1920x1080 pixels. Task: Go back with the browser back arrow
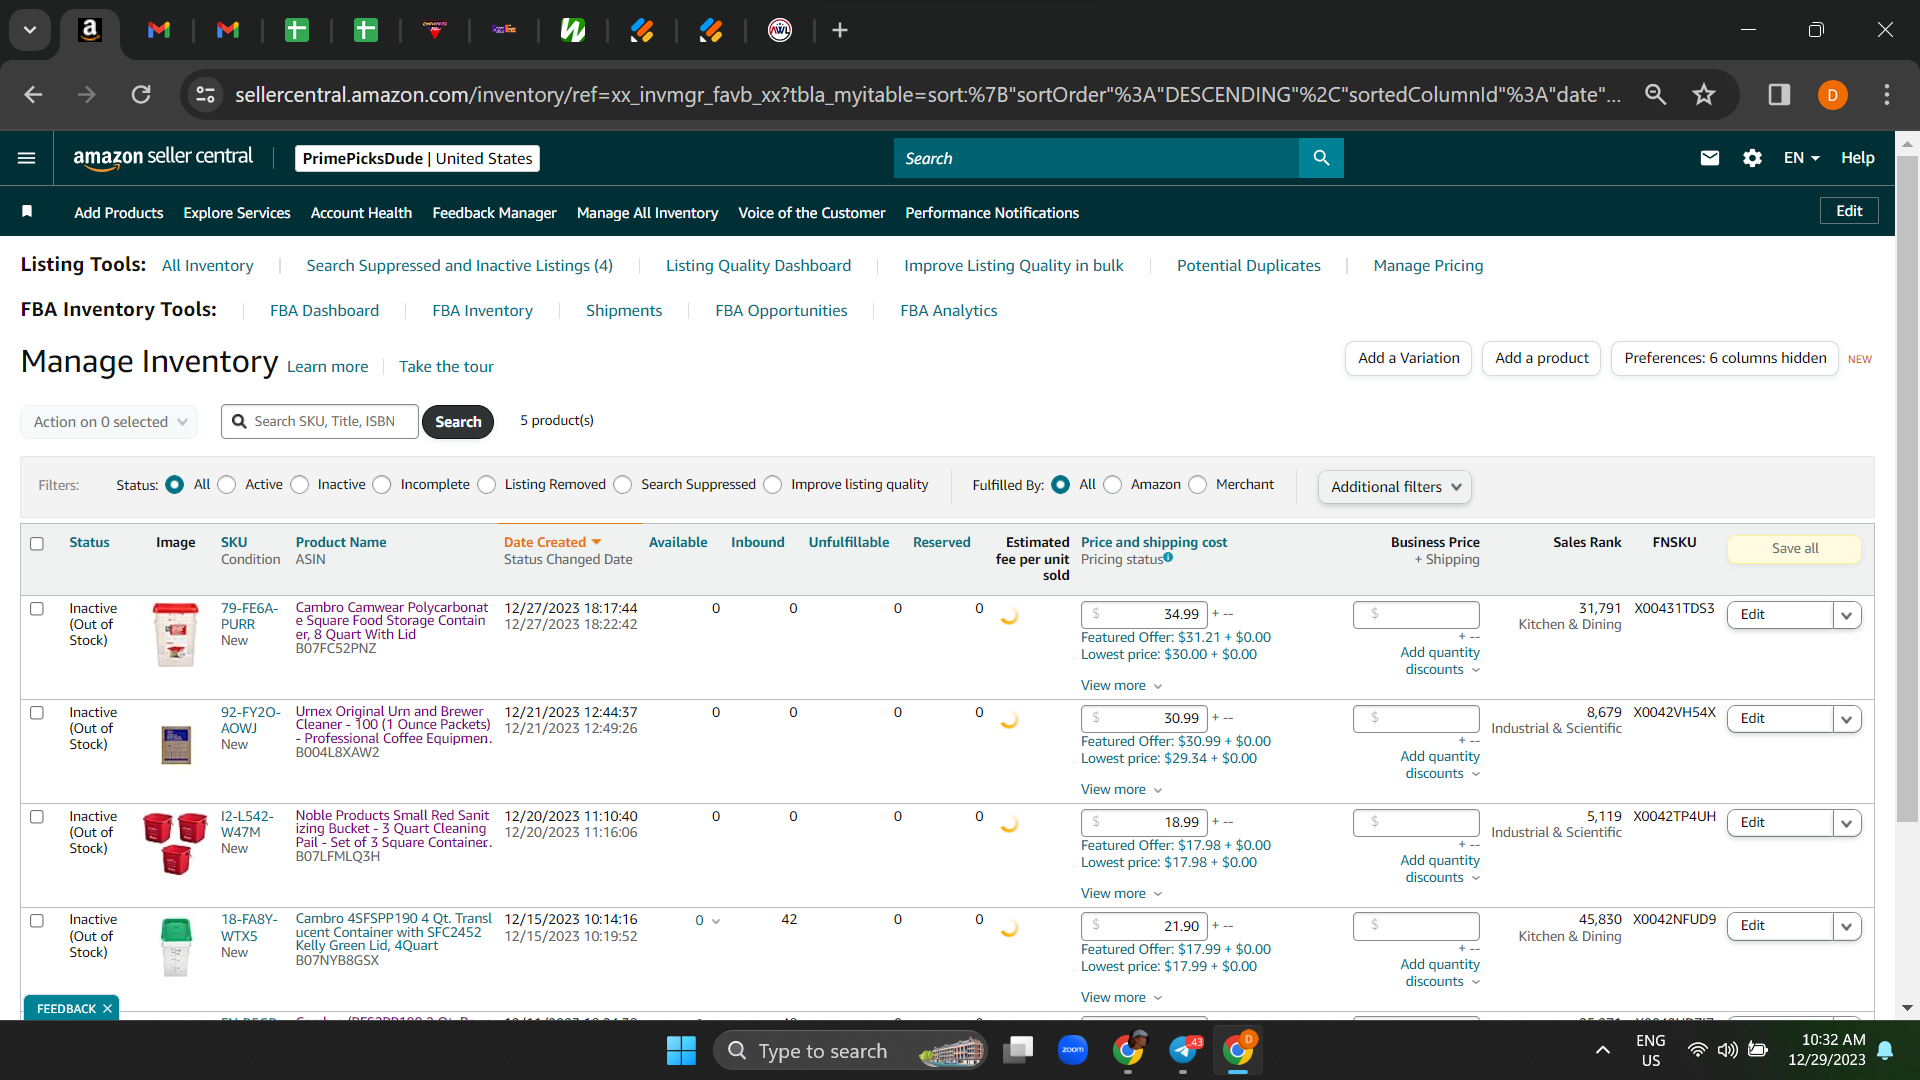pyautogui.click(x=33, y=94)
